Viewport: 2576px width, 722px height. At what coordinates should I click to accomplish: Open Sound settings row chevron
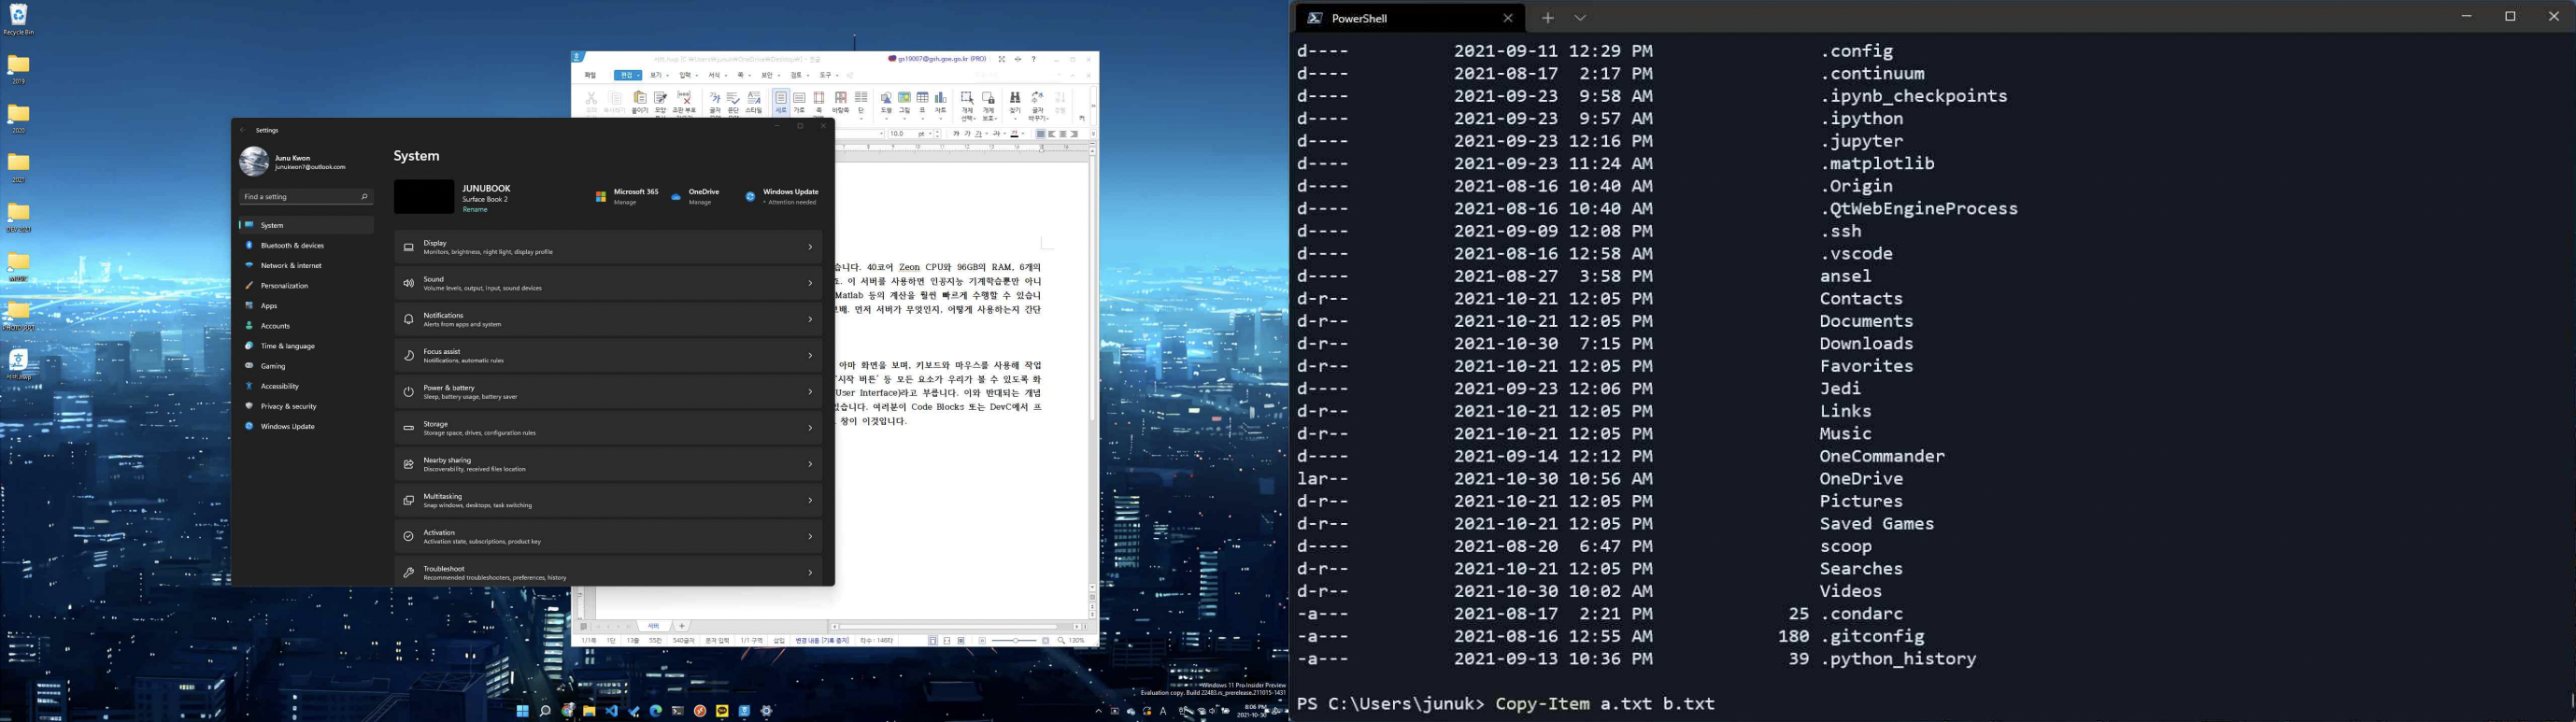(810, 283)
